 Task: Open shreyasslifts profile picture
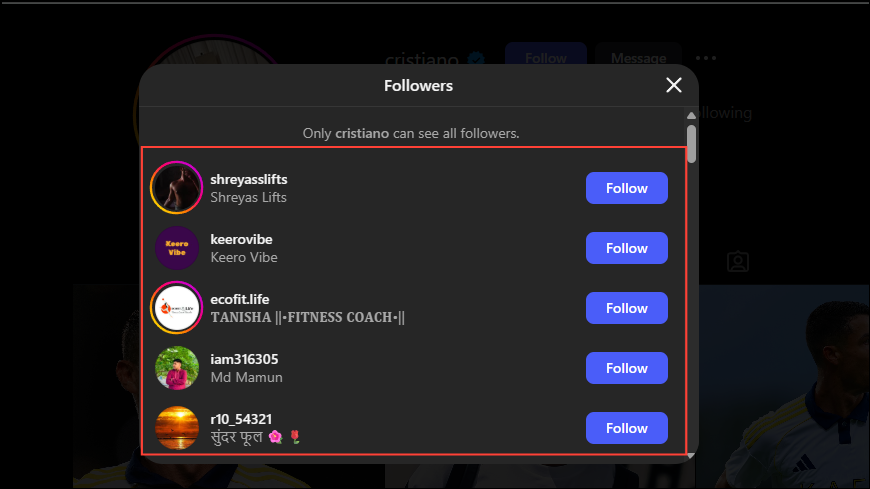[176, 188]
